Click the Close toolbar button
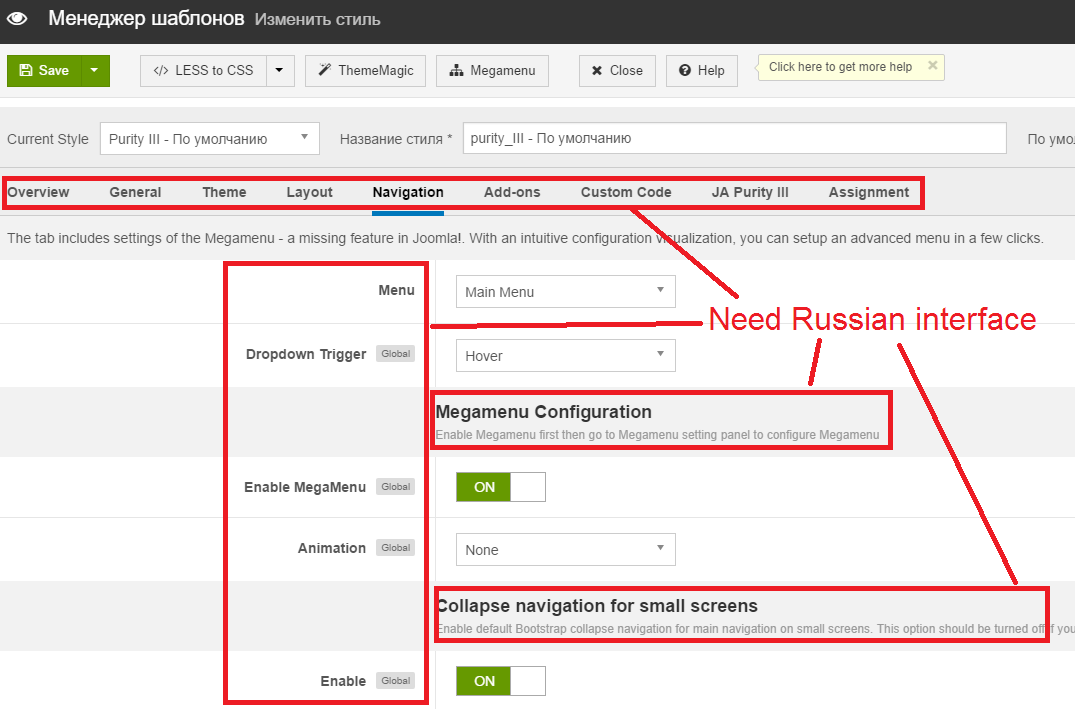Image resolution: width=1075 pixels, height=709 pixels. pyautogui.click(x=617, y=71)
